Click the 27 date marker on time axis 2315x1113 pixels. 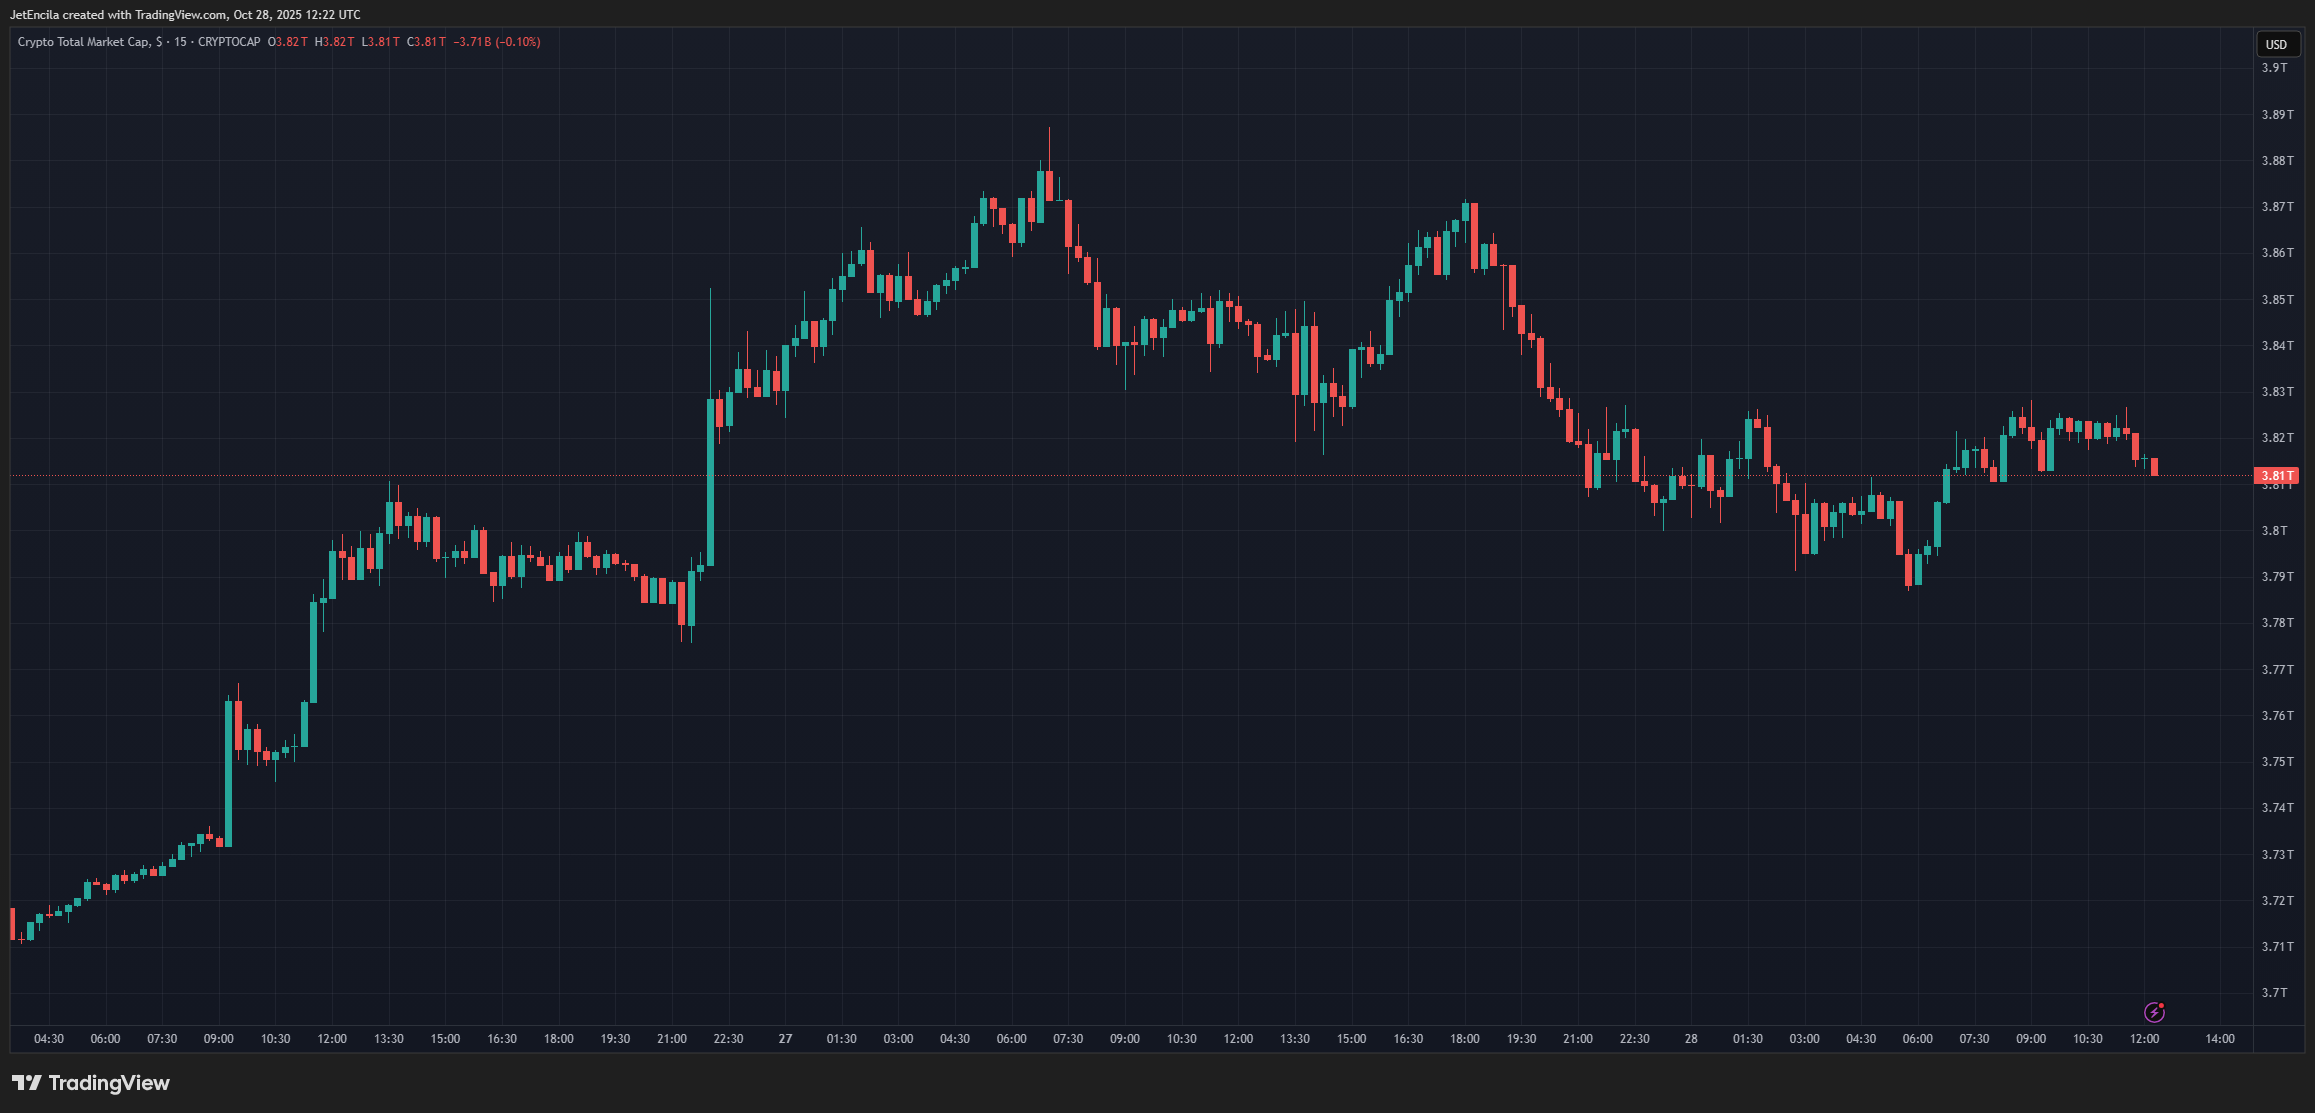[785, 1039]
